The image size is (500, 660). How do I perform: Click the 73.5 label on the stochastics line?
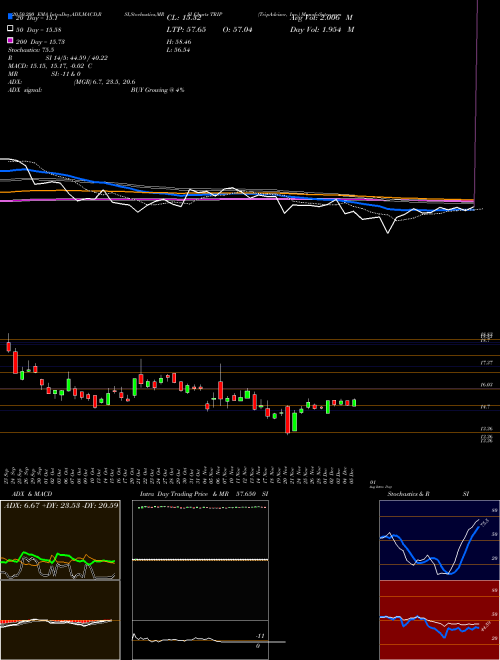point(484,523)
